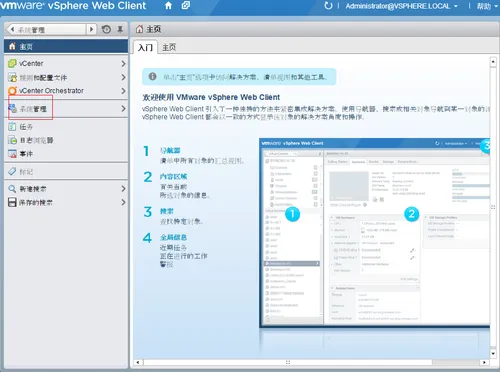Click the vSphere Web Client preview image
The width and height of the screenshot is (500, 372).
375,233
